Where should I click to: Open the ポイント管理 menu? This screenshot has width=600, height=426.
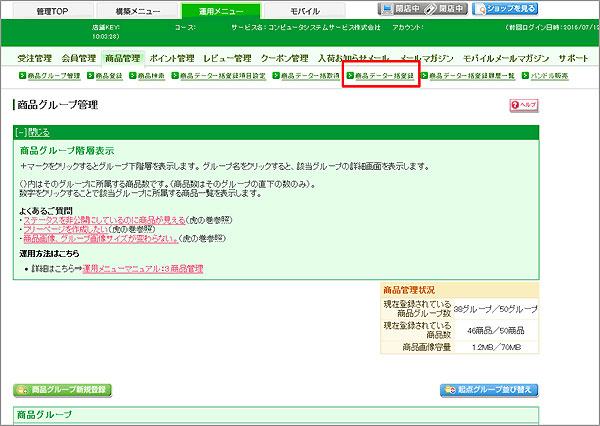tap(172, 59)
